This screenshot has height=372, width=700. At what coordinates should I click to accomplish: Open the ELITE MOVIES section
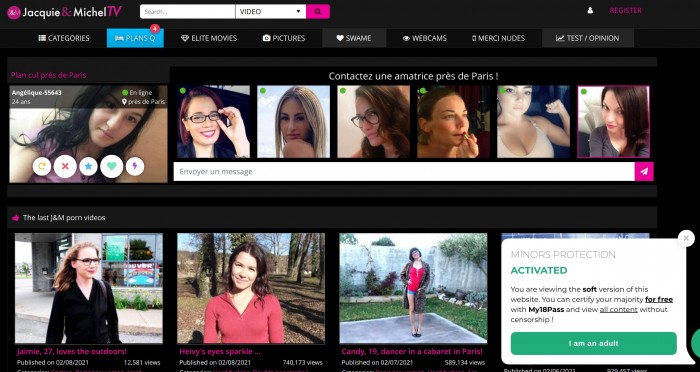pyautogui.click(x=209, y=38)
